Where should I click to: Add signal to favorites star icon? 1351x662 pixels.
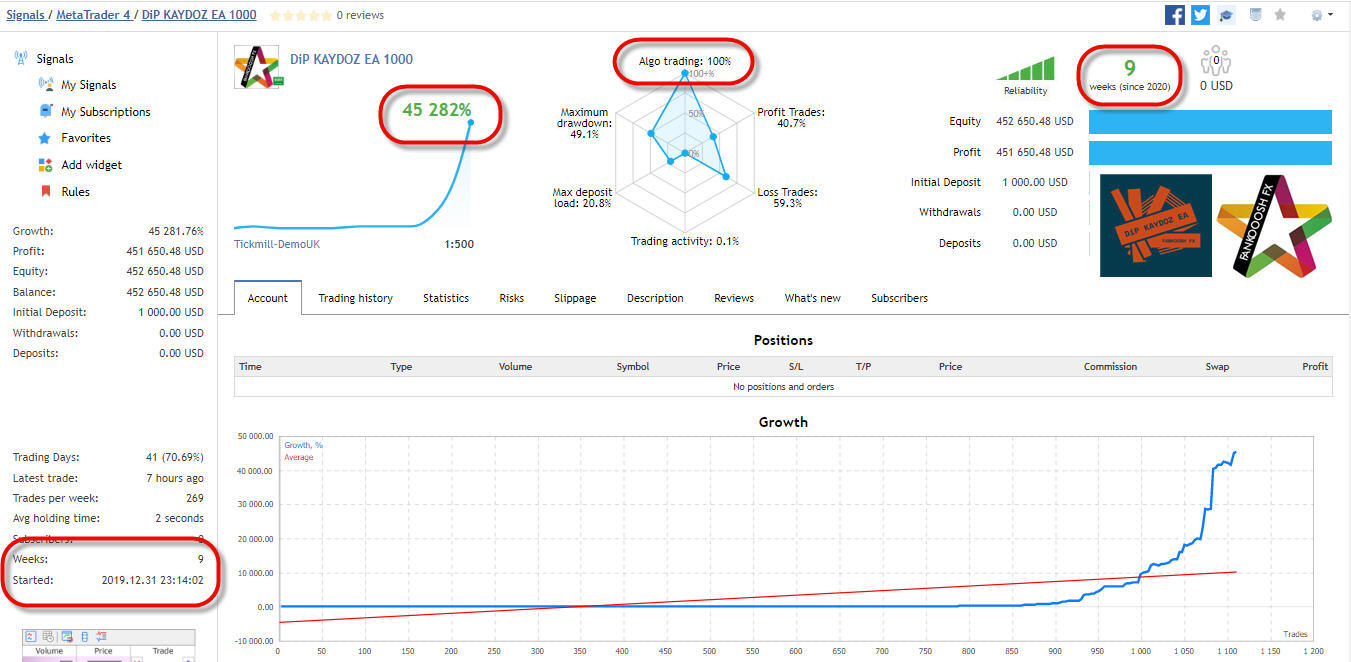point(1280,15)
